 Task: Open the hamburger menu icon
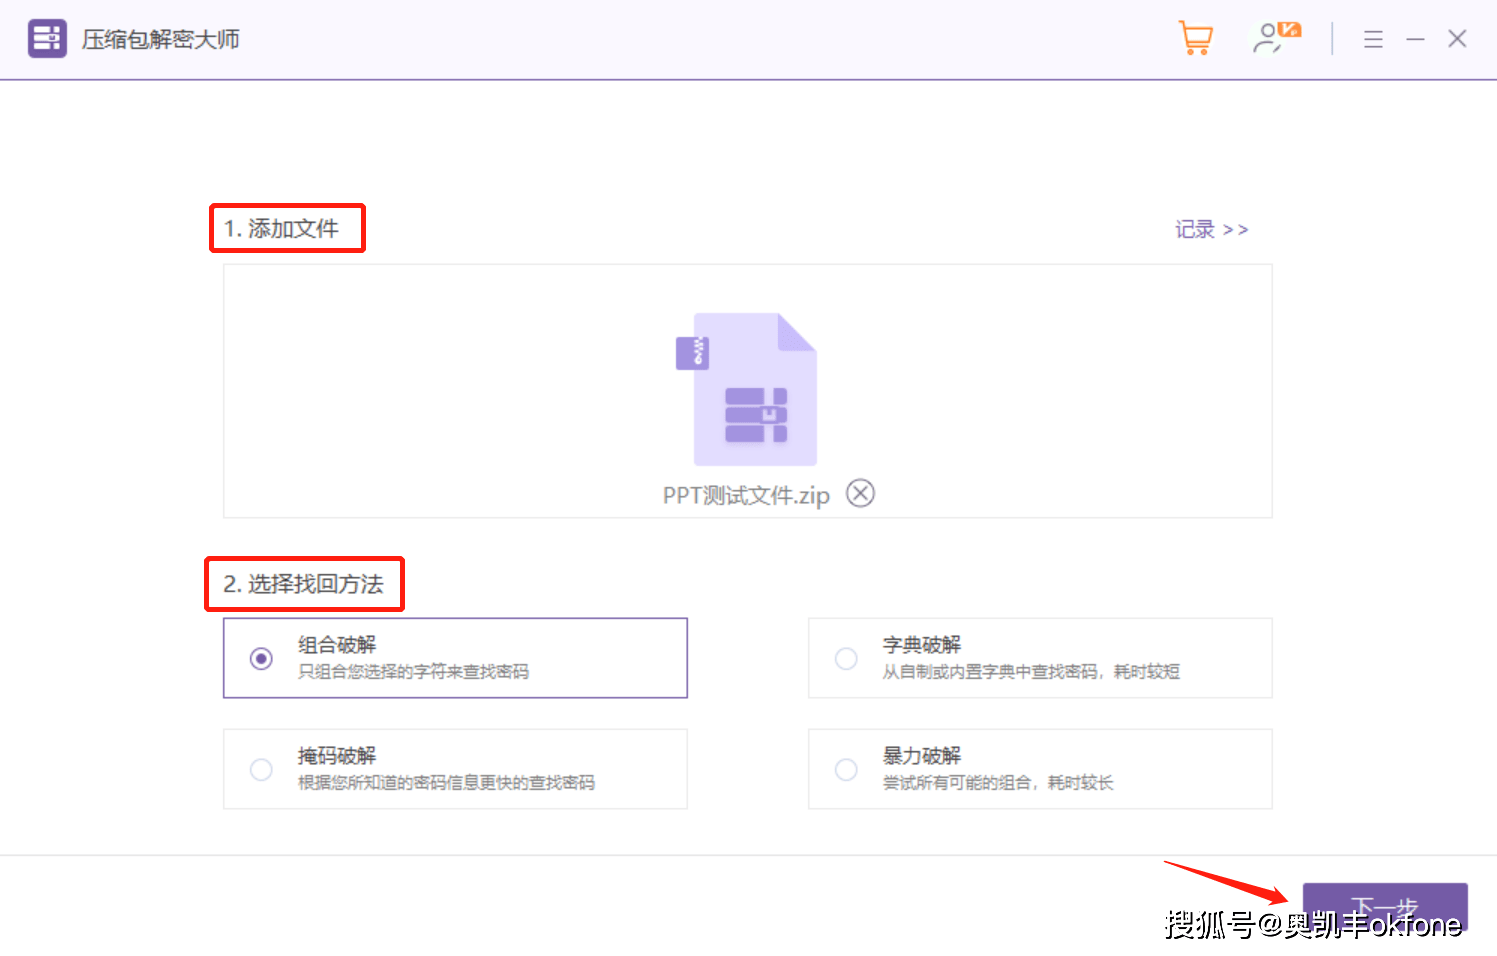click(x=1373, y=39)
